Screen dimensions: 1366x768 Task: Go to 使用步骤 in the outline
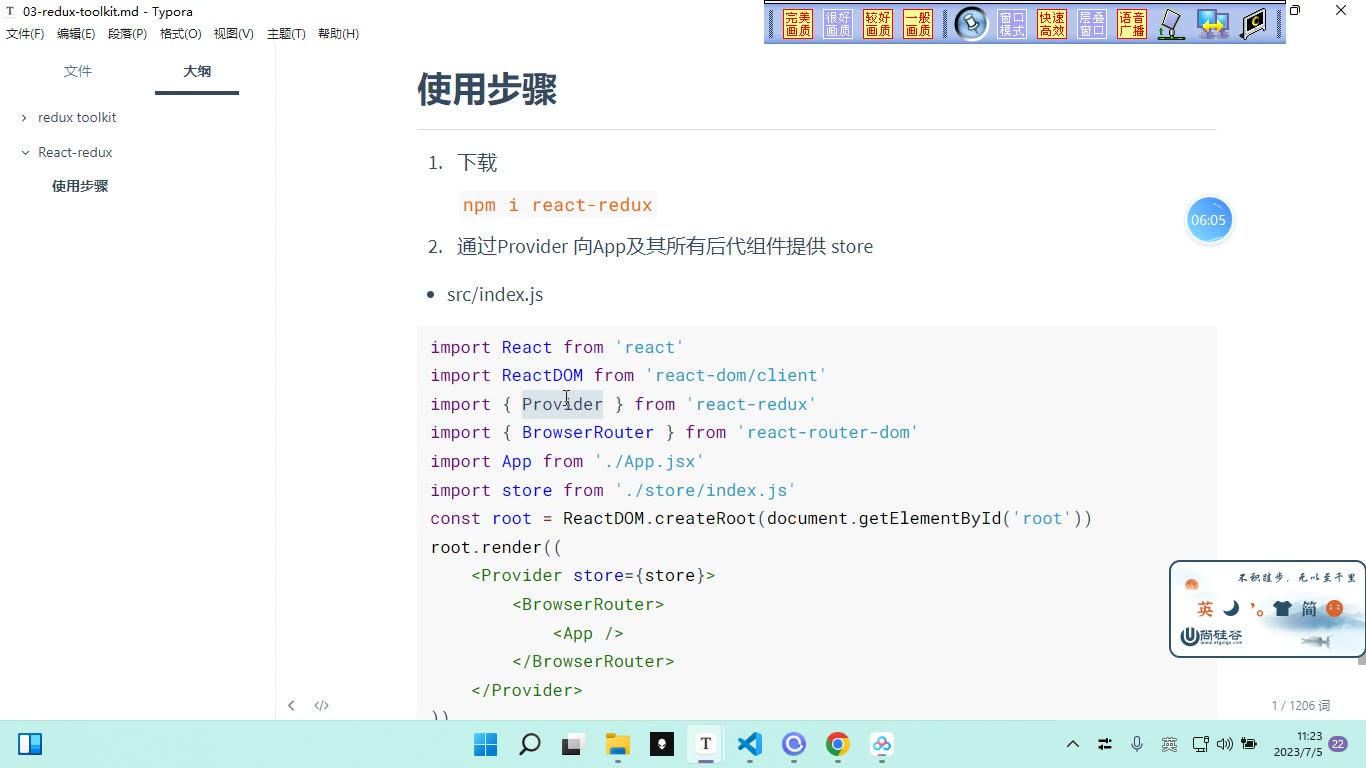[80, 186]
